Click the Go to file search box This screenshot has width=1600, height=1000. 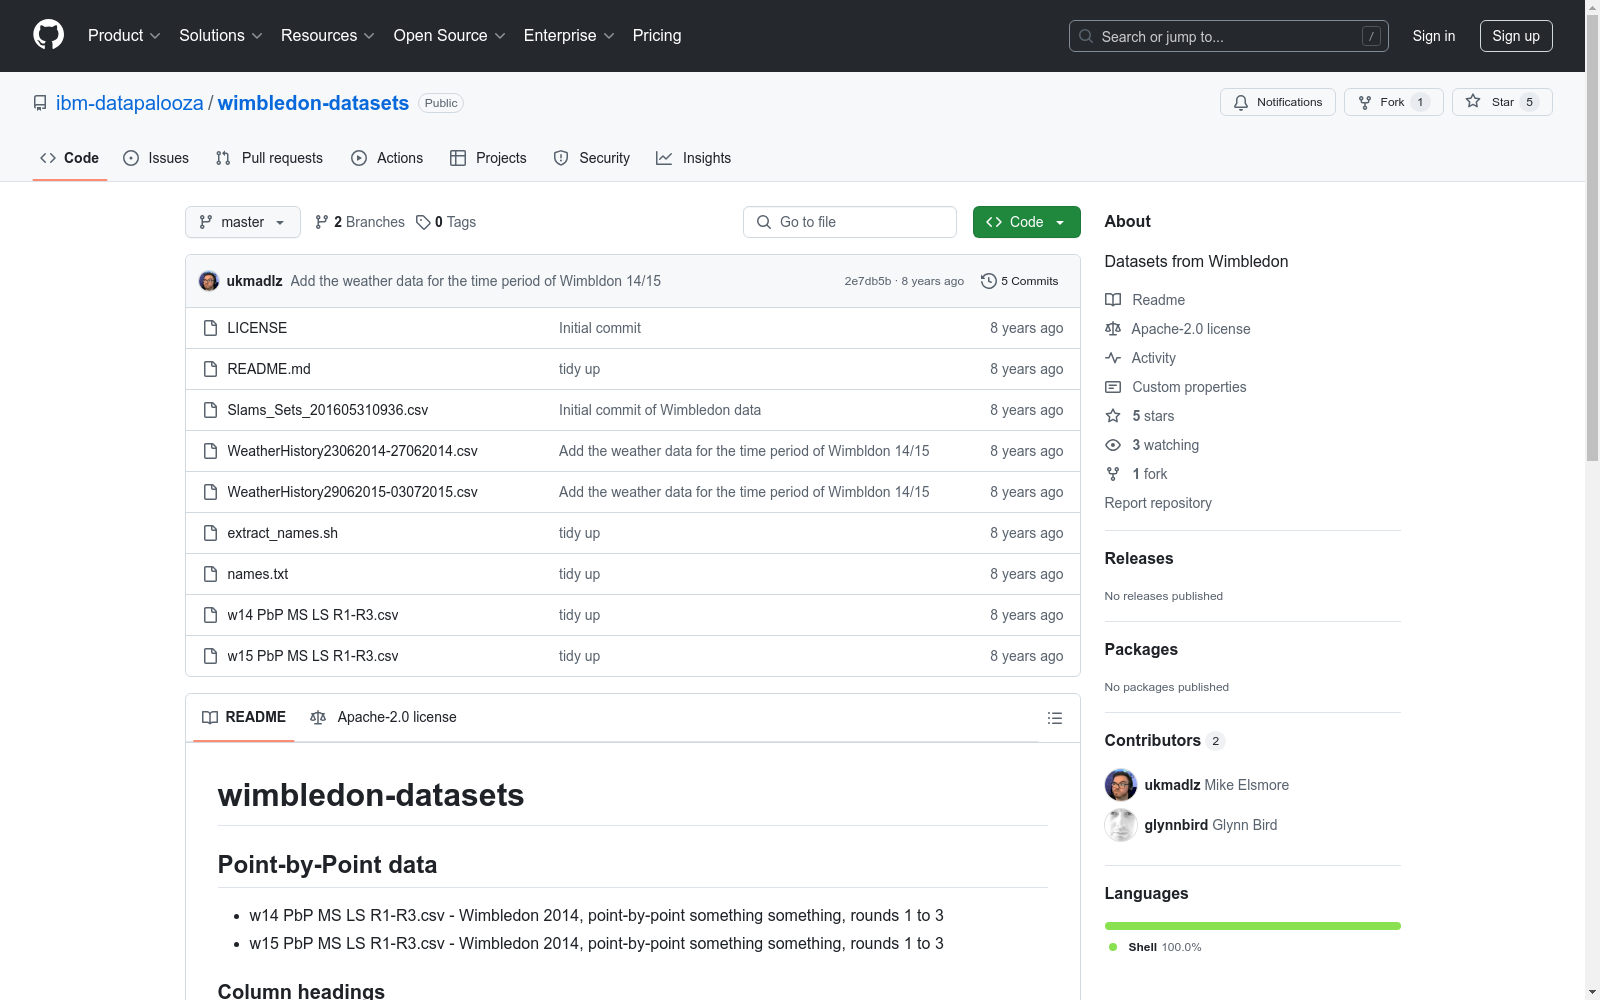tap(850, 222)
